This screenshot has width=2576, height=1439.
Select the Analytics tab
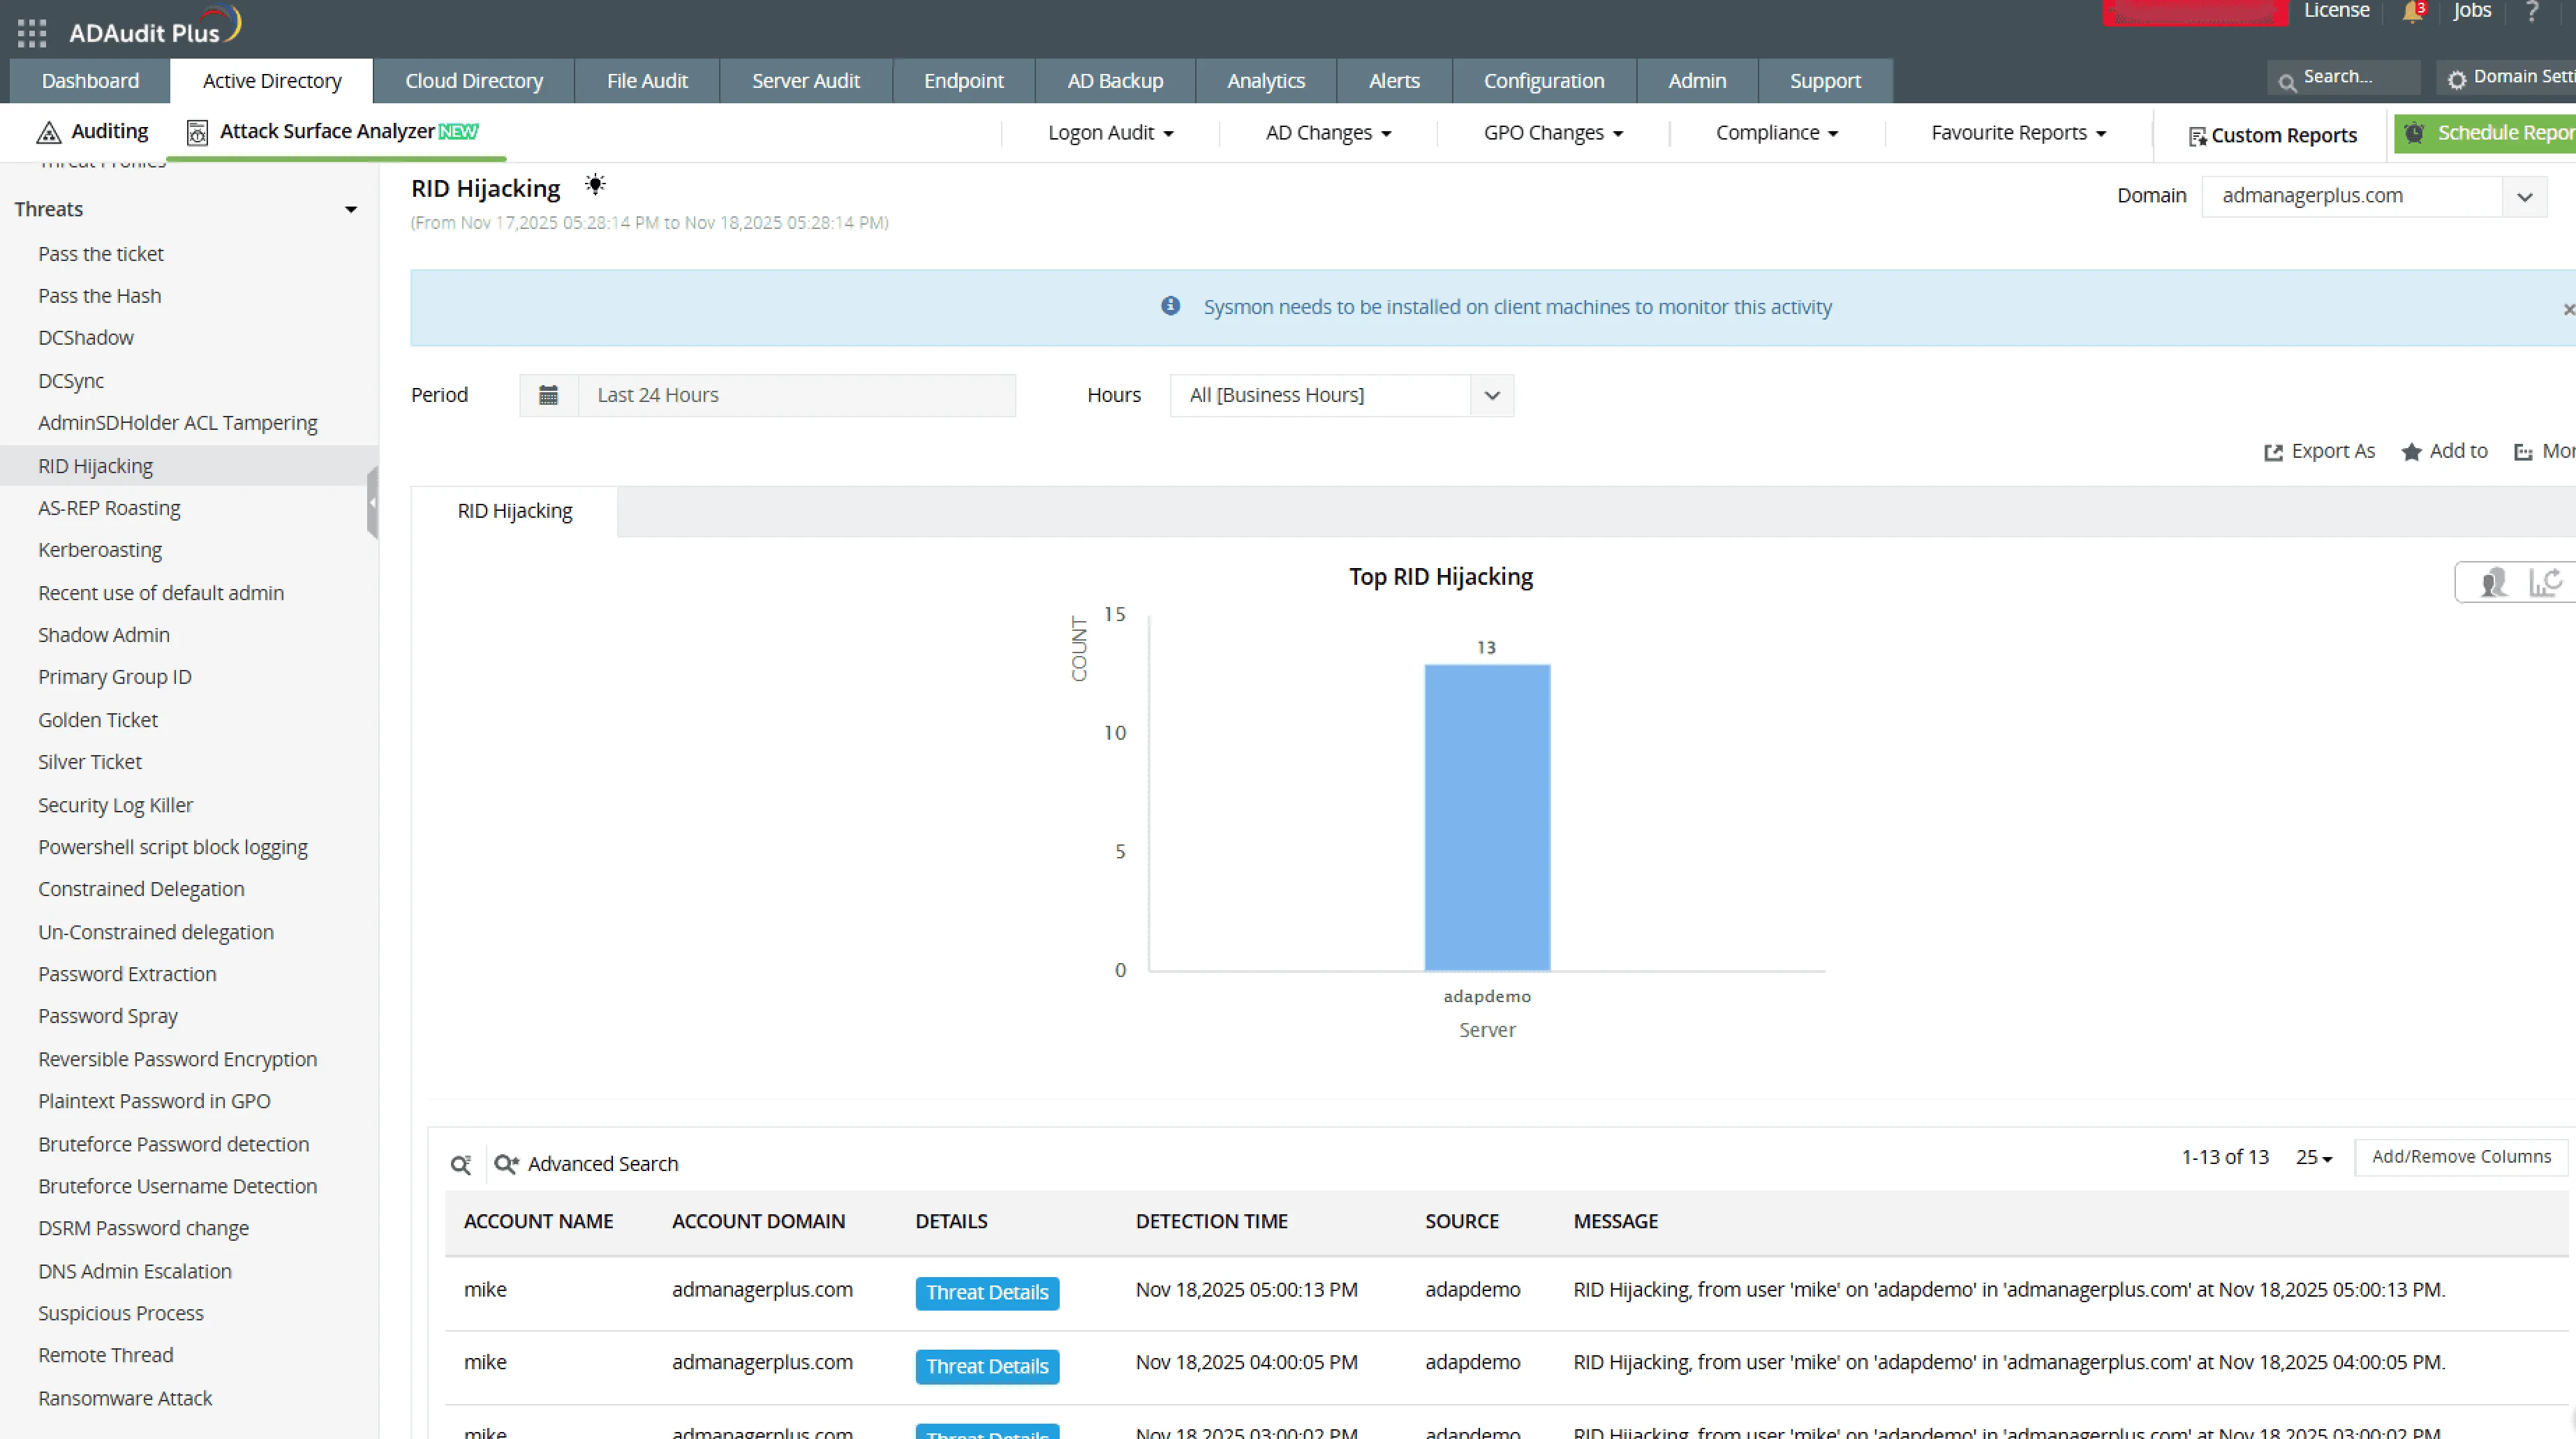(1266, 81)
